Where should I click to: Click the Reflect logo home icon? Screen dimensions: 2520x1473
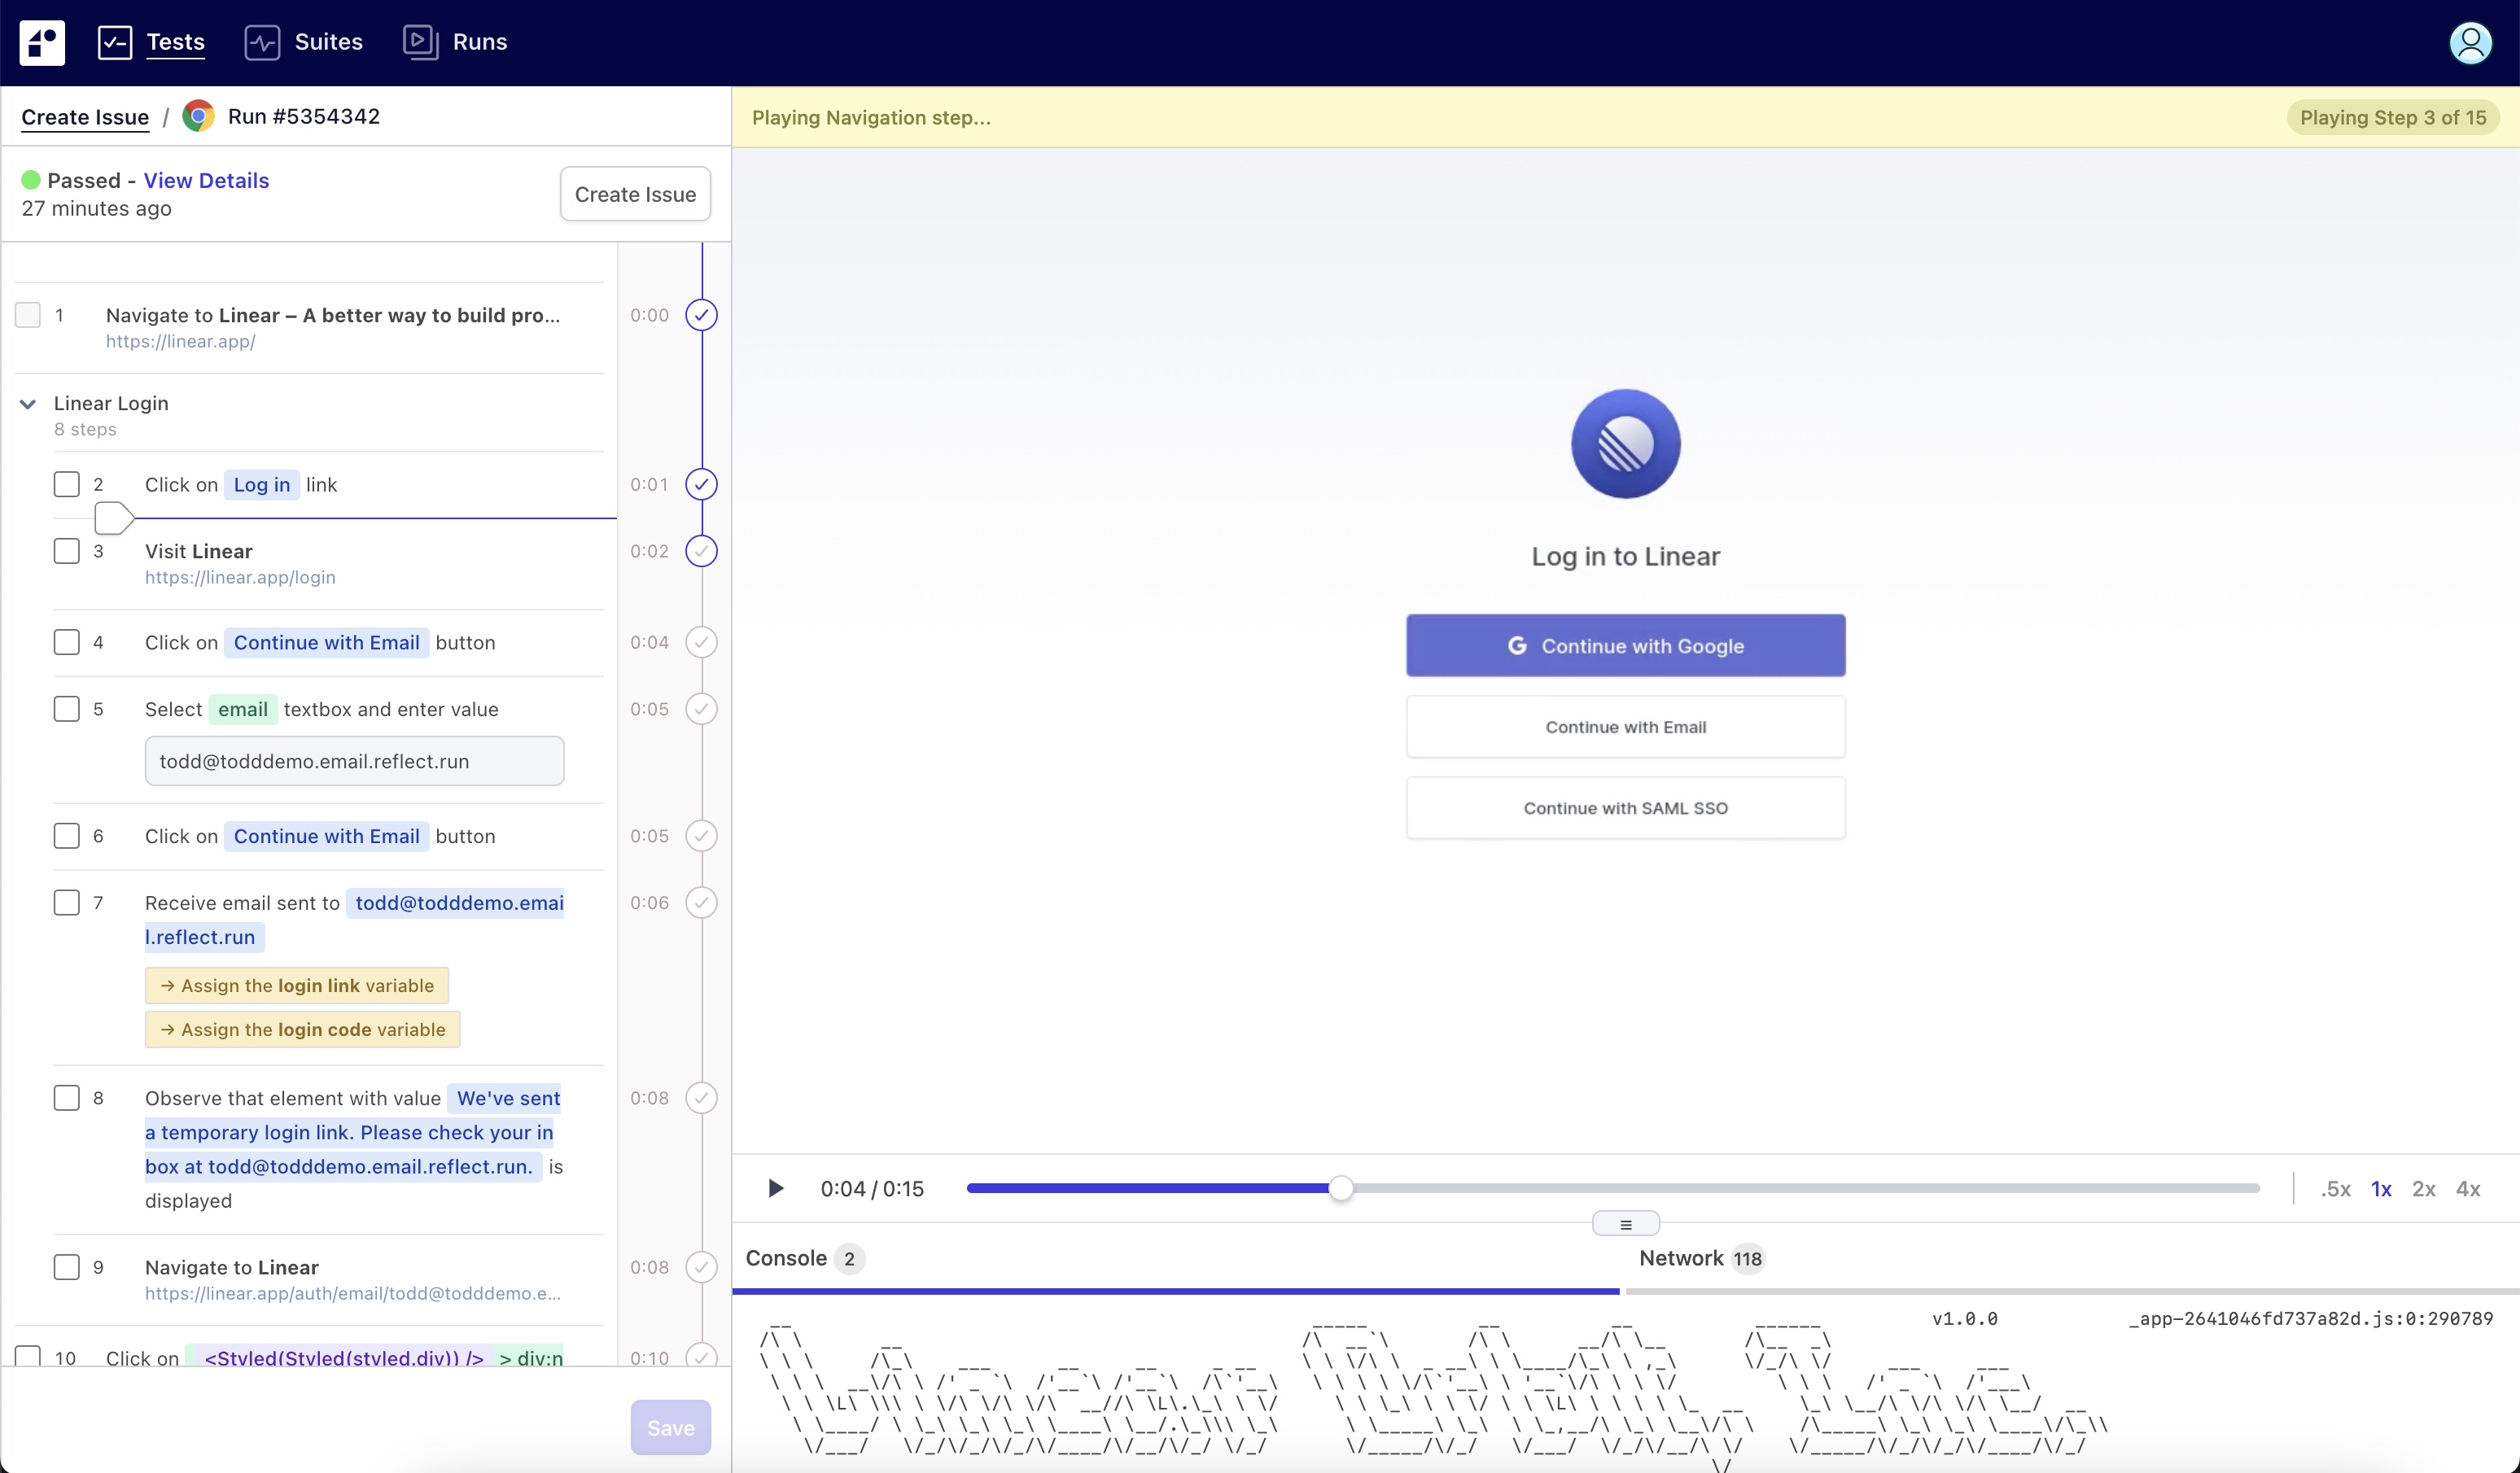42,42
